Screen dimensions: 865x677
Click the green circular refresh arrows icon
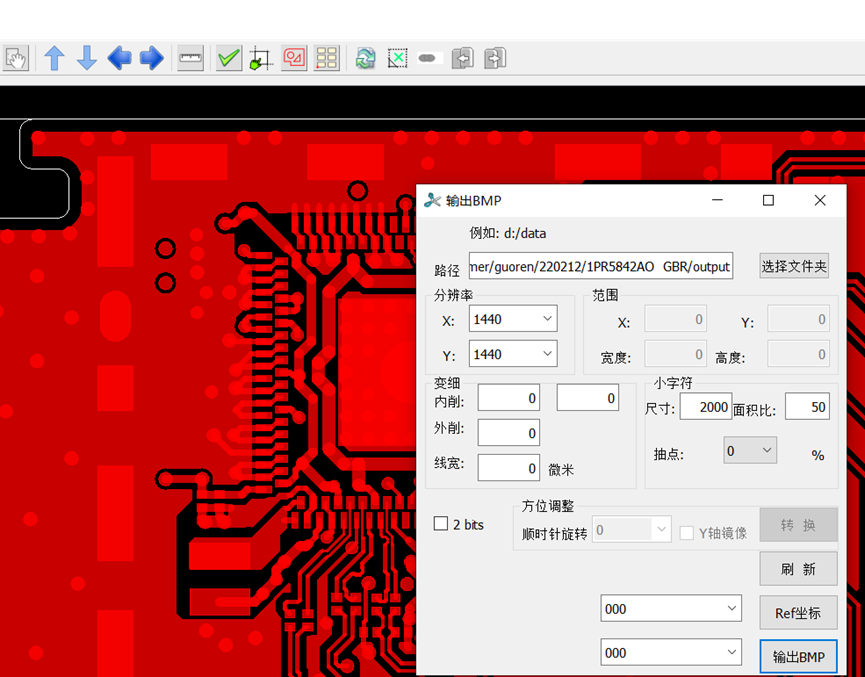[x=363, y=57]
